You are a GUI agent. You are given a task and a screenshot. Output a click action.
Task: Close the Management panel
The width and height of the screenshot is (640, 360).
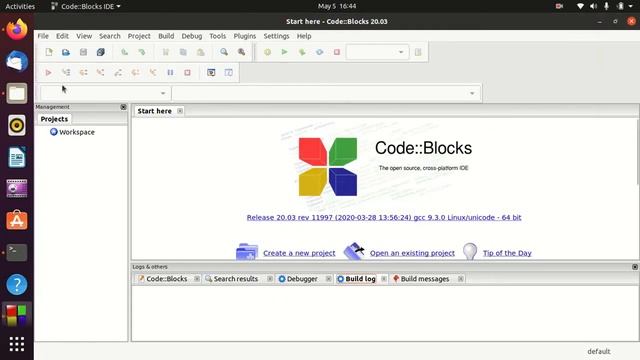[x=123, y=107]
